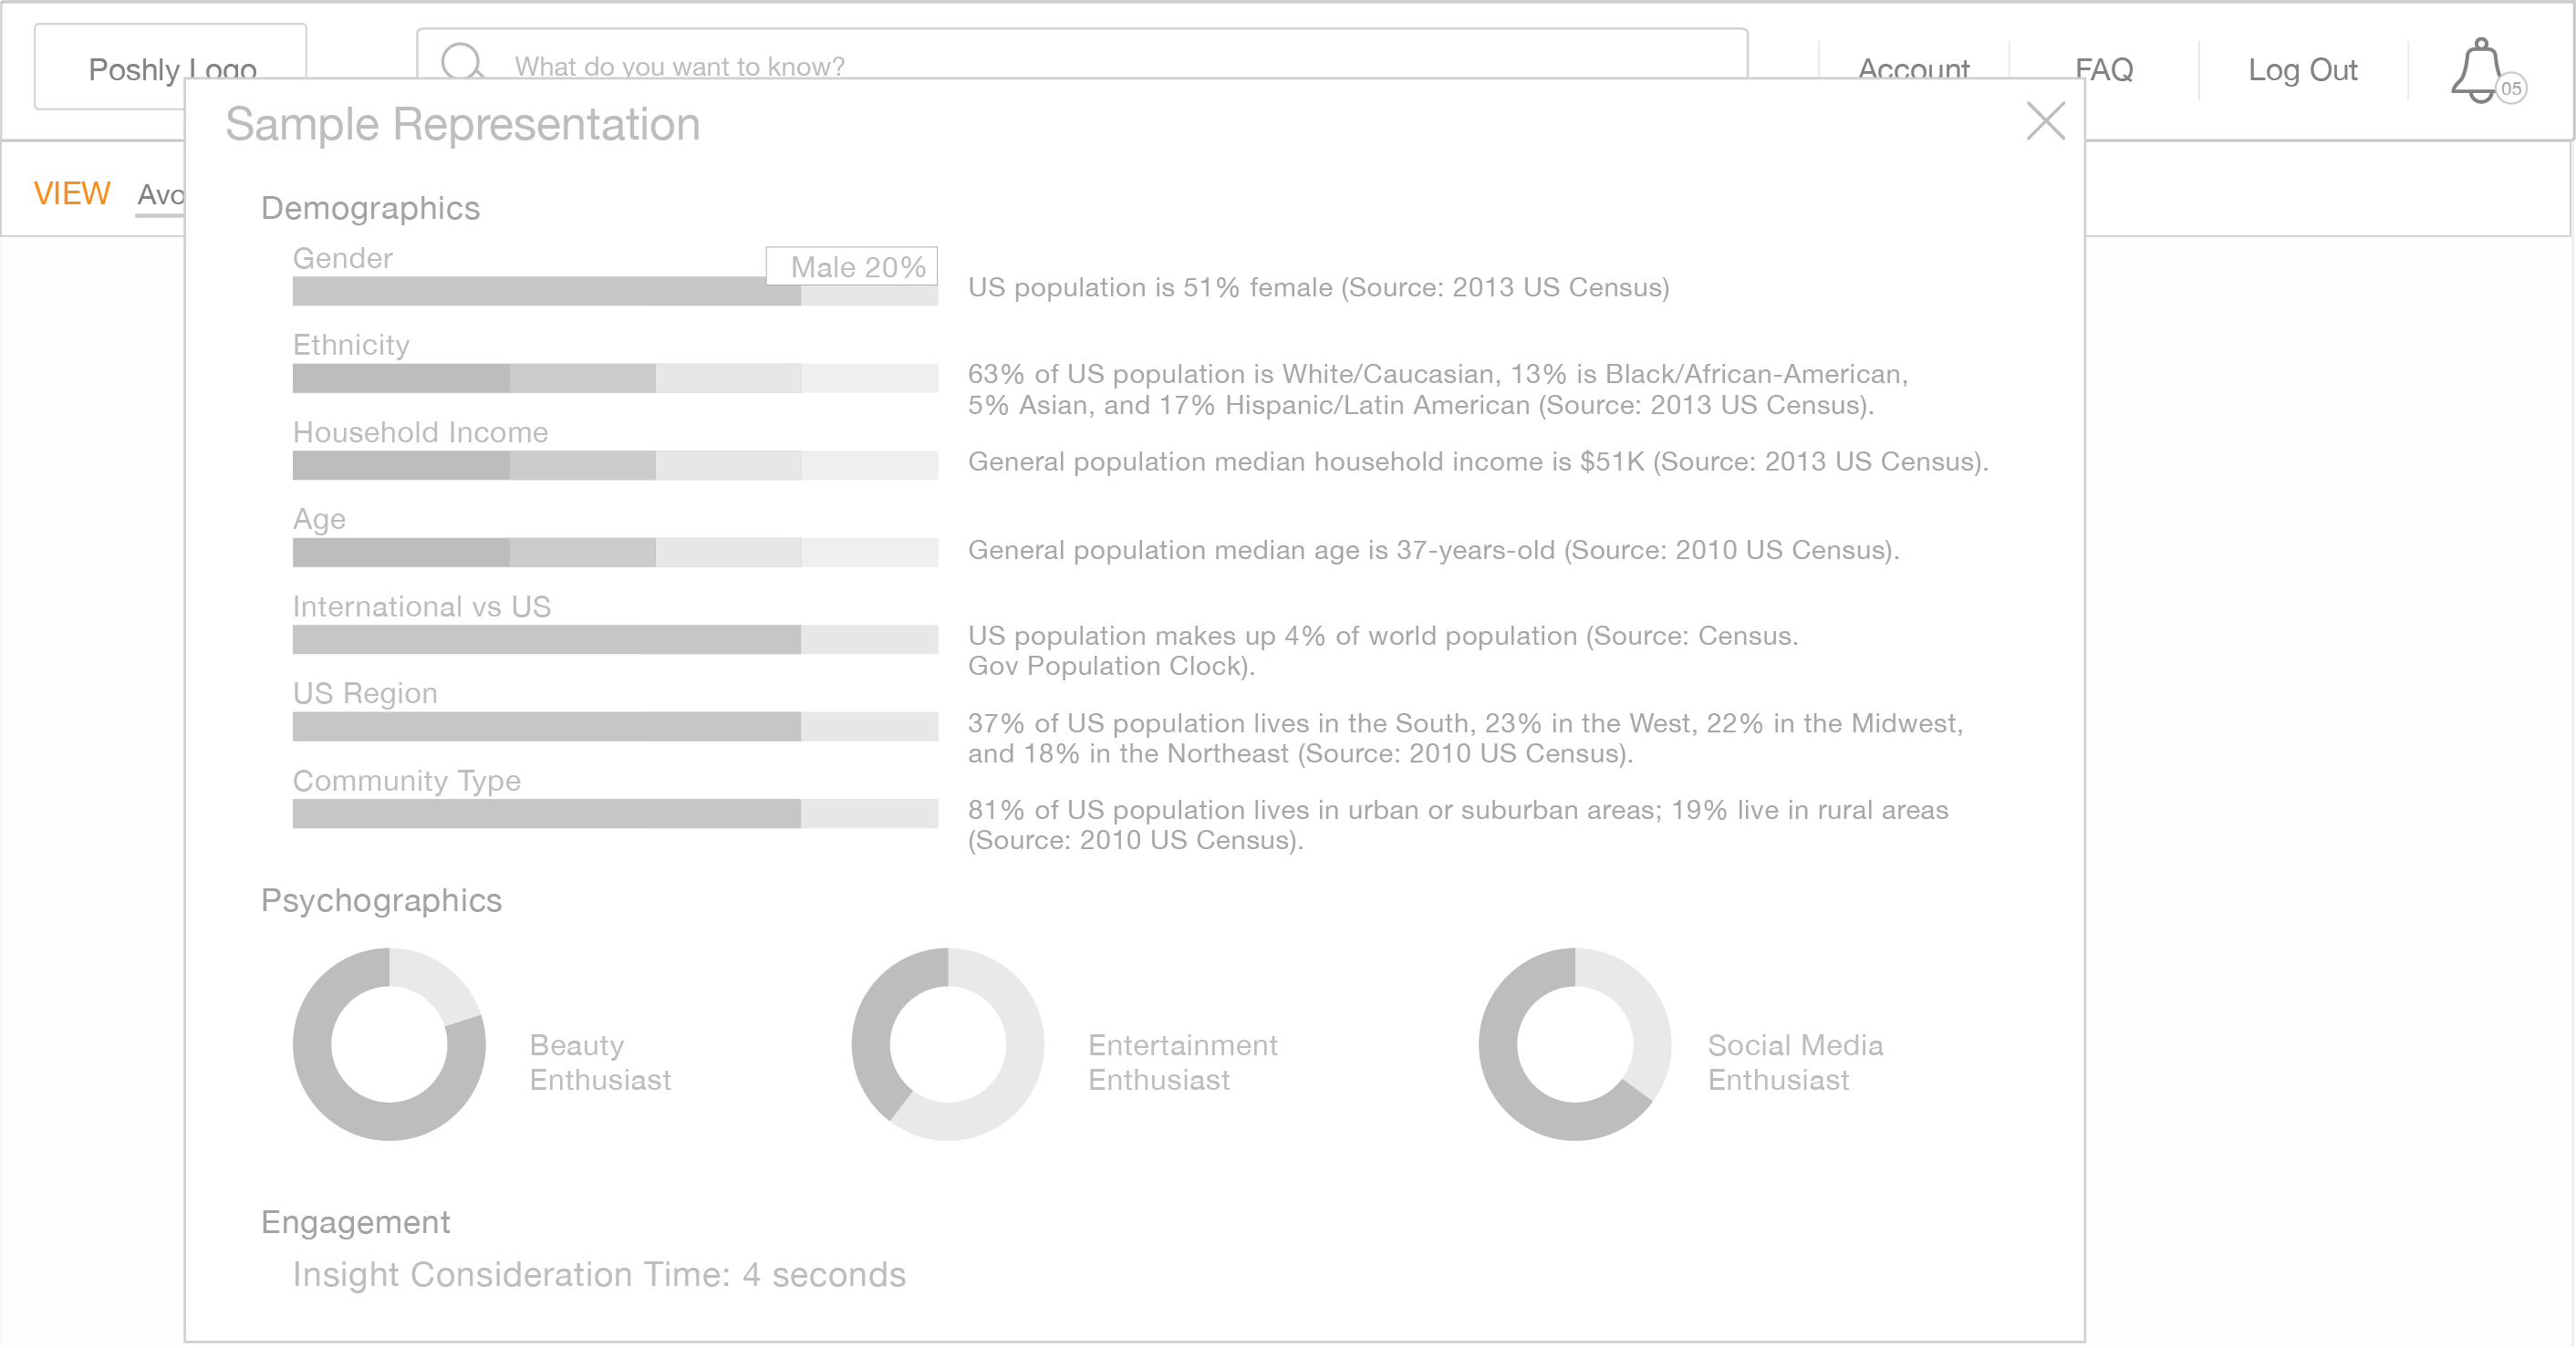Image resolution: width=2576 pixels, height=1348 pixels.
Task: Click the US Region bar
Action: click(x=615, y=726)
